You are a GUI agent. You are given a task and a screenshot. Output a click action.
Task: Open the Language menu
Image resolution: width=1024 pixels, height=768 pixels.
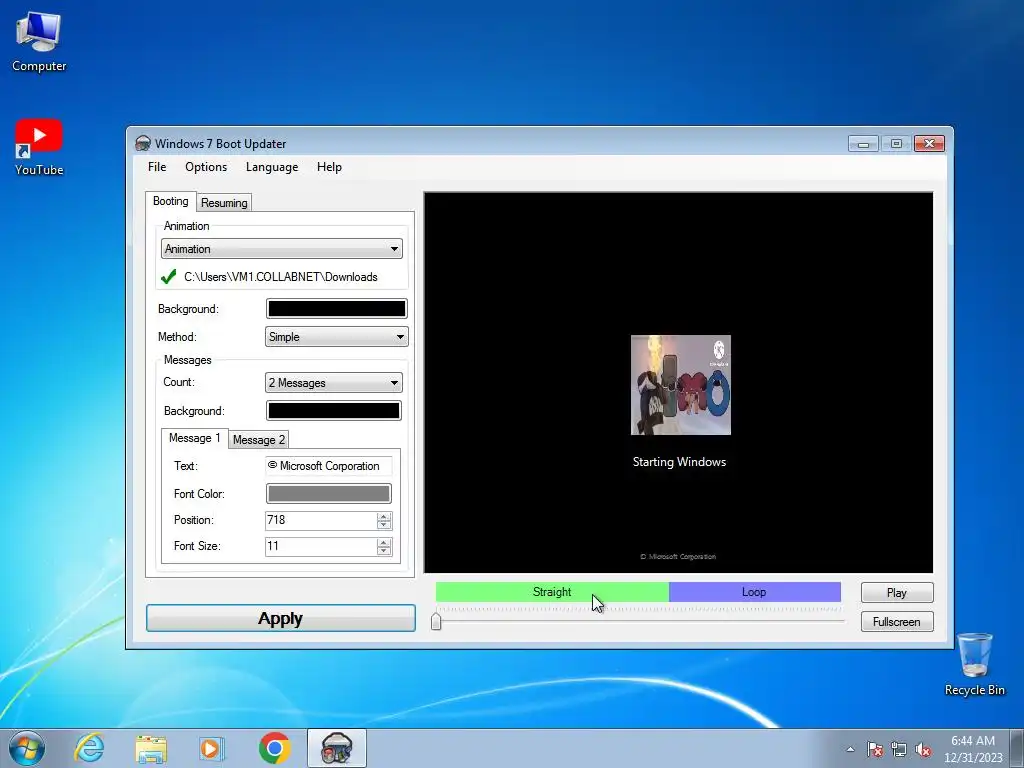[272, 167]
